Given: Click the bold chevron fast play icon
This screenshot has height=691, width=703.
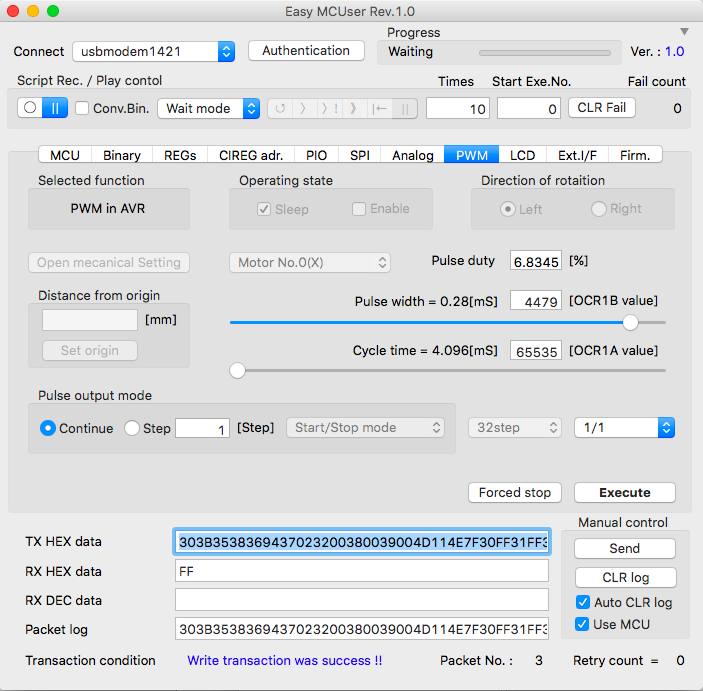Looking at the screenshot, I should (354, 109).
